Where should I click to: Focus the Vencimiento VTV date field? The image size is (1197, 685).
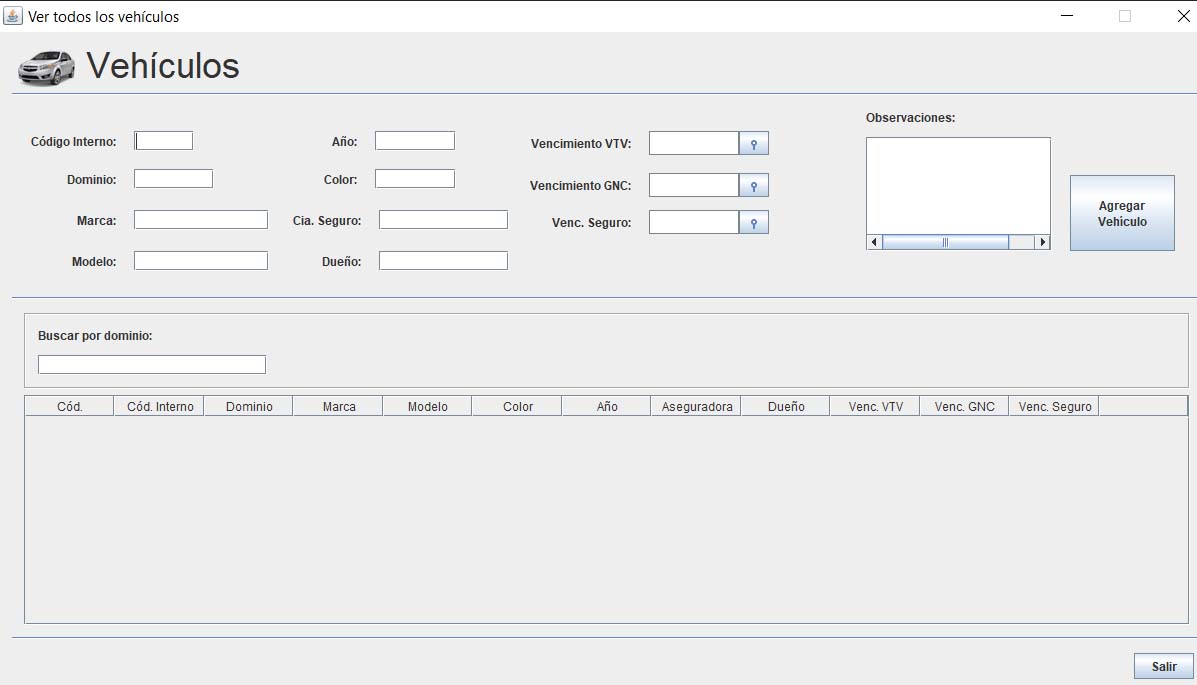693,144
